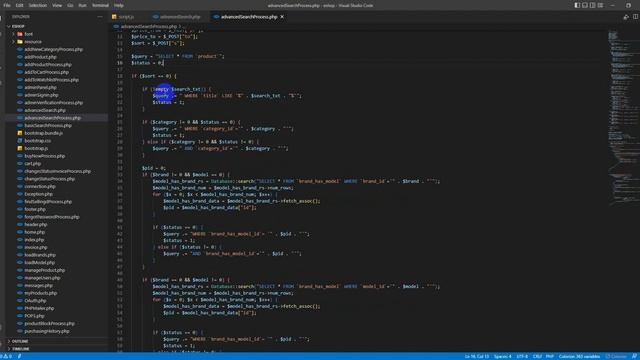The height and width of the screenshot is (360, 640).
Task: Open the Go menu
Action: coord(70,5)
